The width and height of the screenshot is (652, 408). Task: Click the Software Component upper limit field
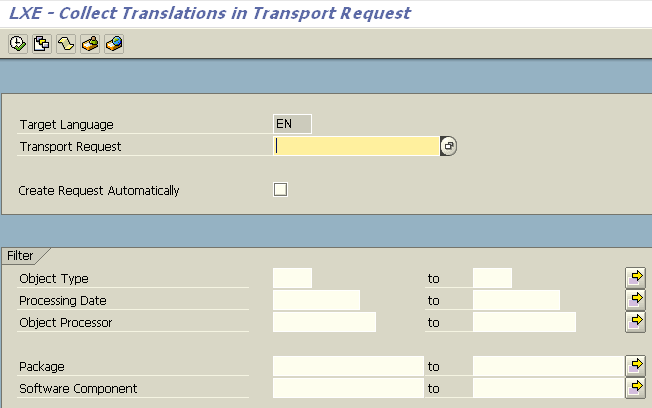[548, 388]
